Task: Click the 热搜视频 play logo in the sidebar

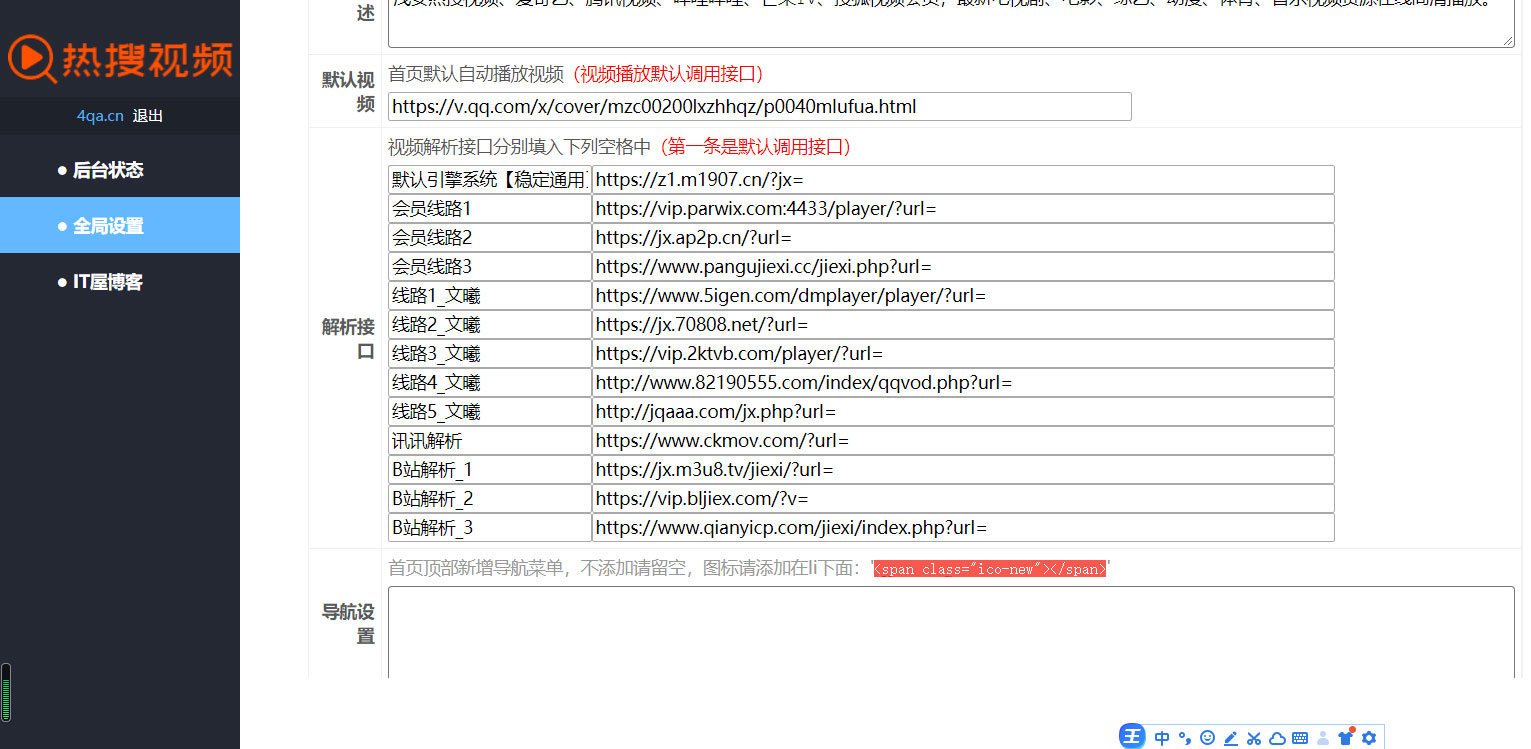Action: pos(120,60)
